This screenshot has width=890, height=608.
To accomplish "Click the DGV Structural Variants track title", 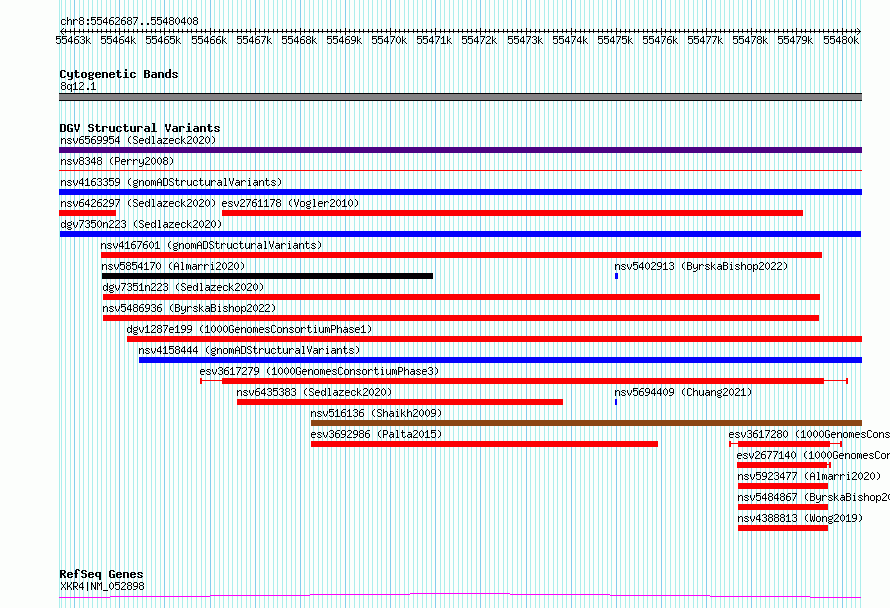I will (x=140, y=128).
